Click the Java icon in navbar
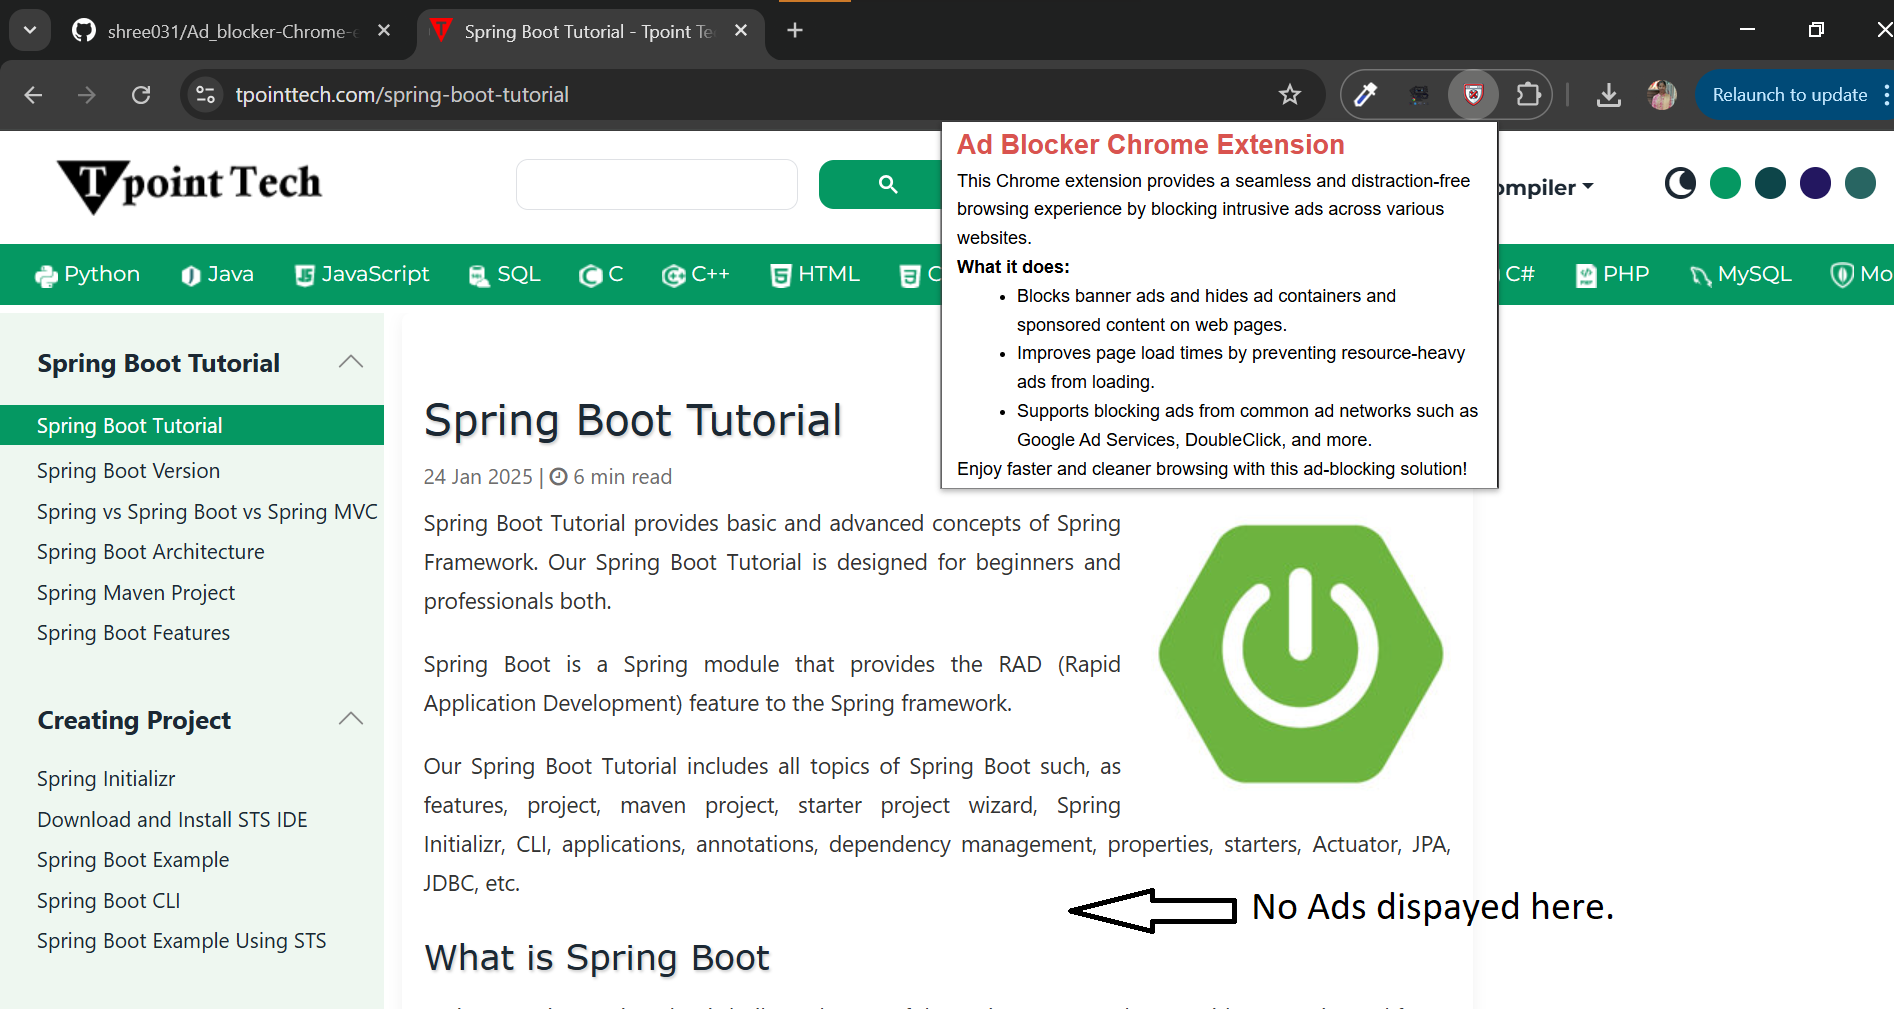 click(x=190, y=276)
